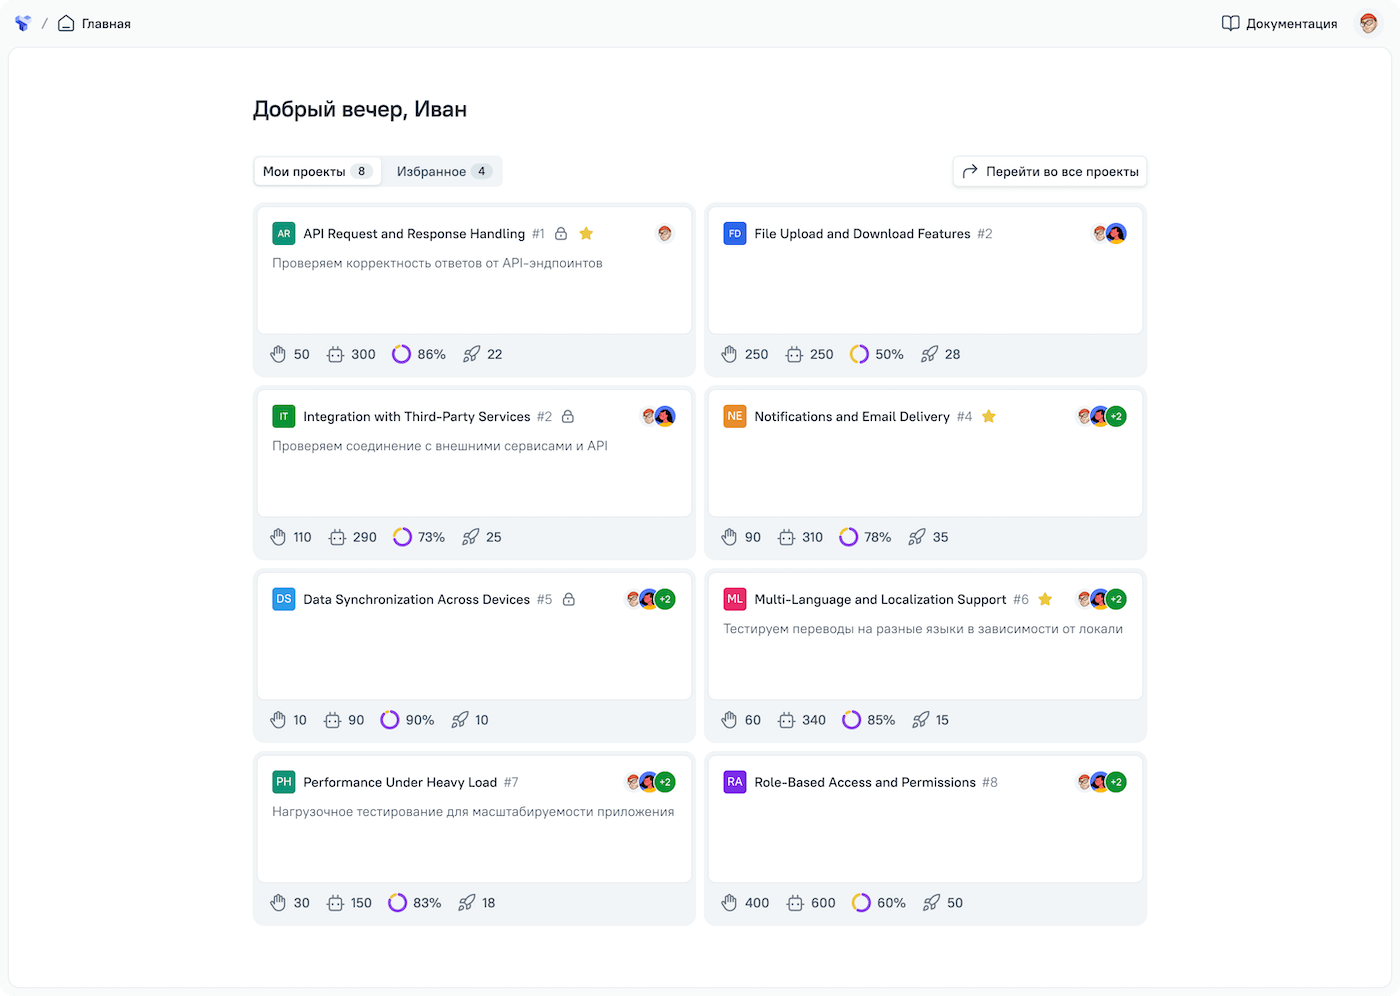Screen dimensions: 1400x996
Task: Click Перейти во все проекты button
Action: point(1050,172)
